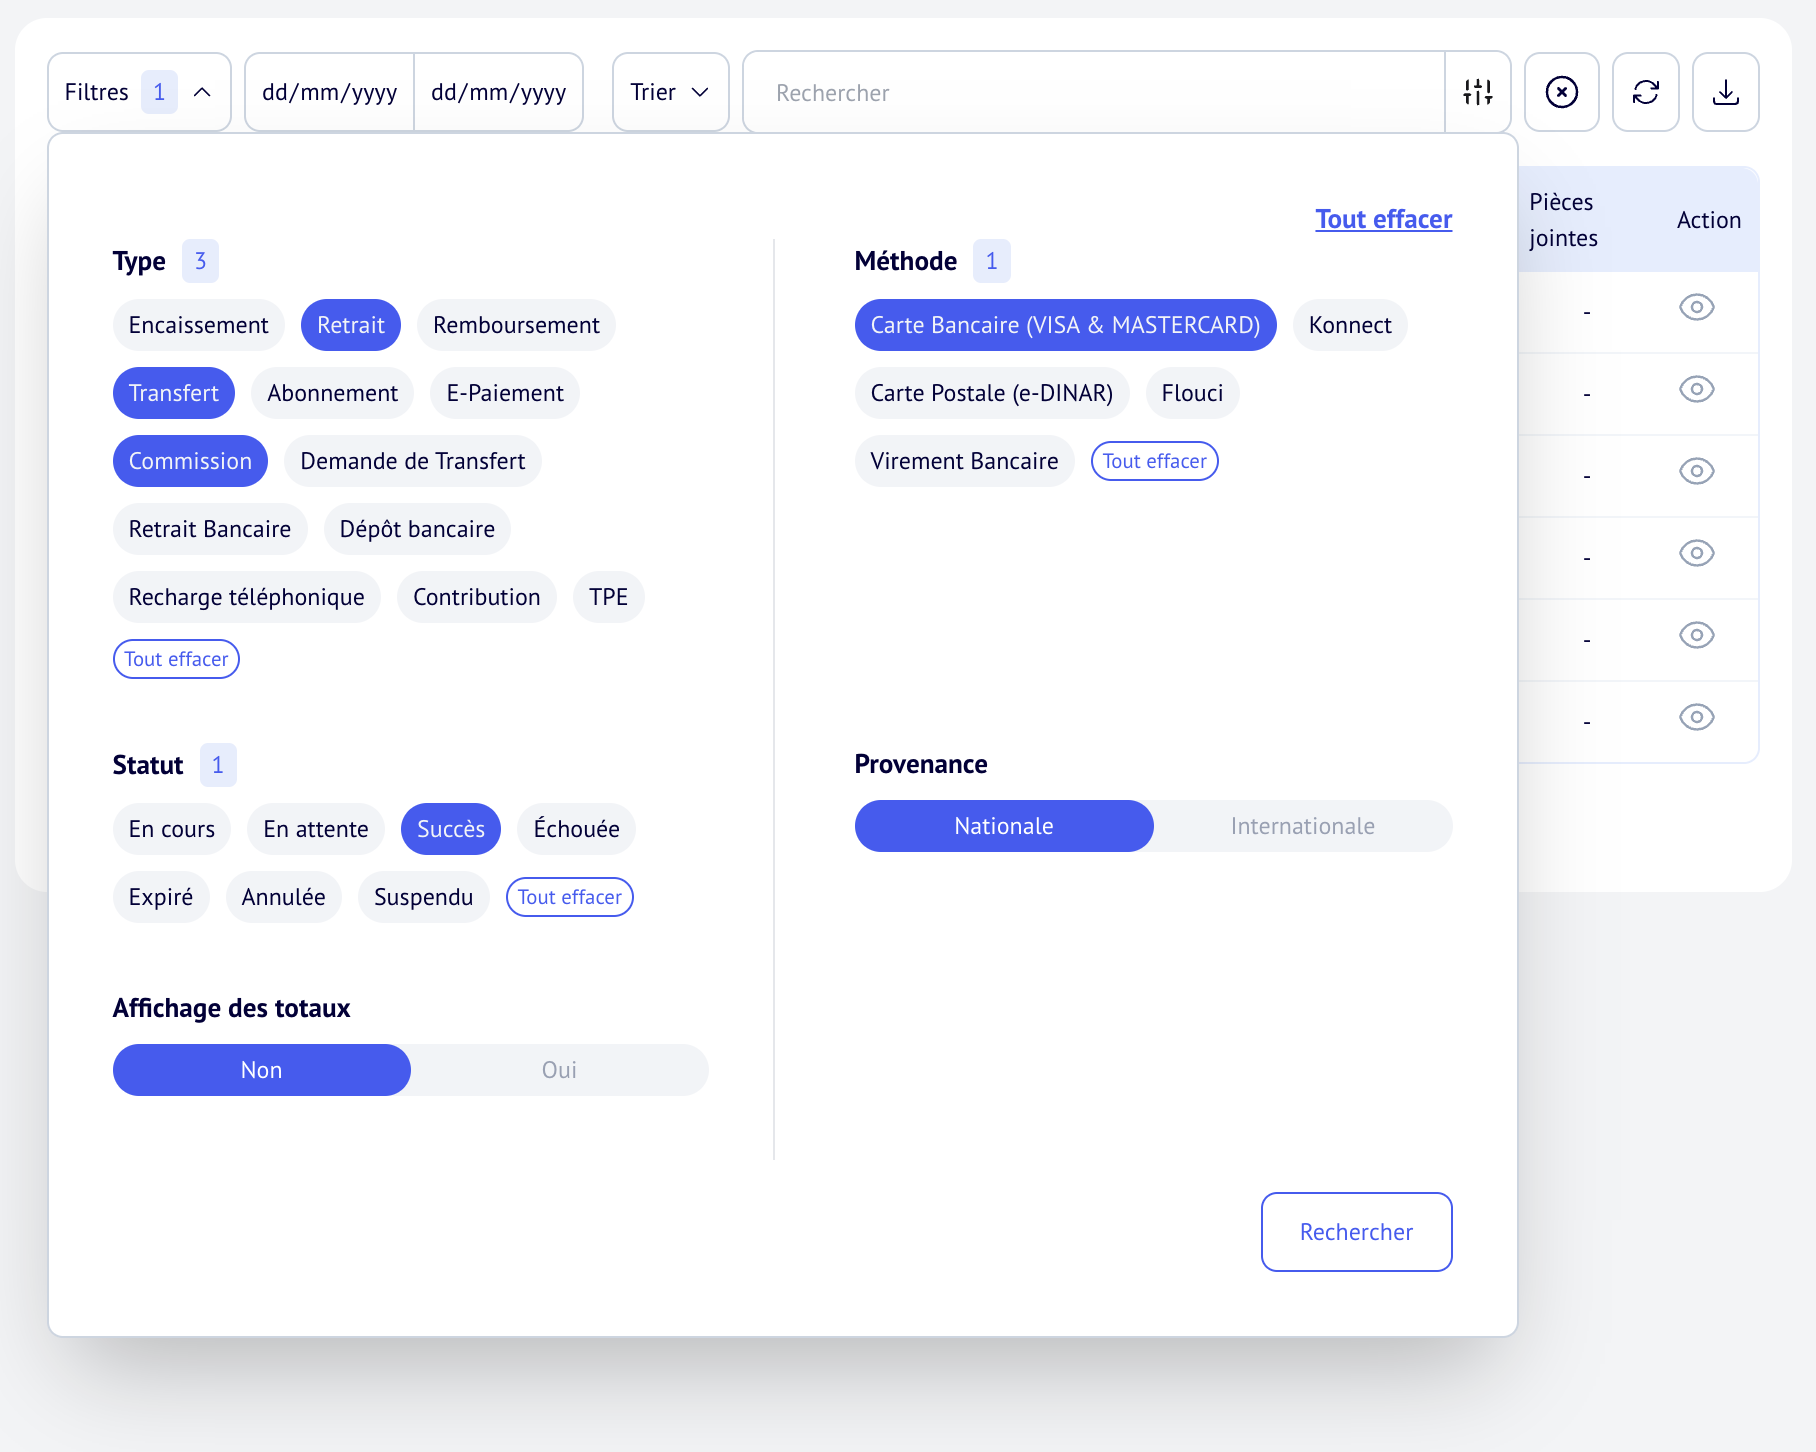
Task: Click the fourth row eye icon
Action: [1696, 553]
